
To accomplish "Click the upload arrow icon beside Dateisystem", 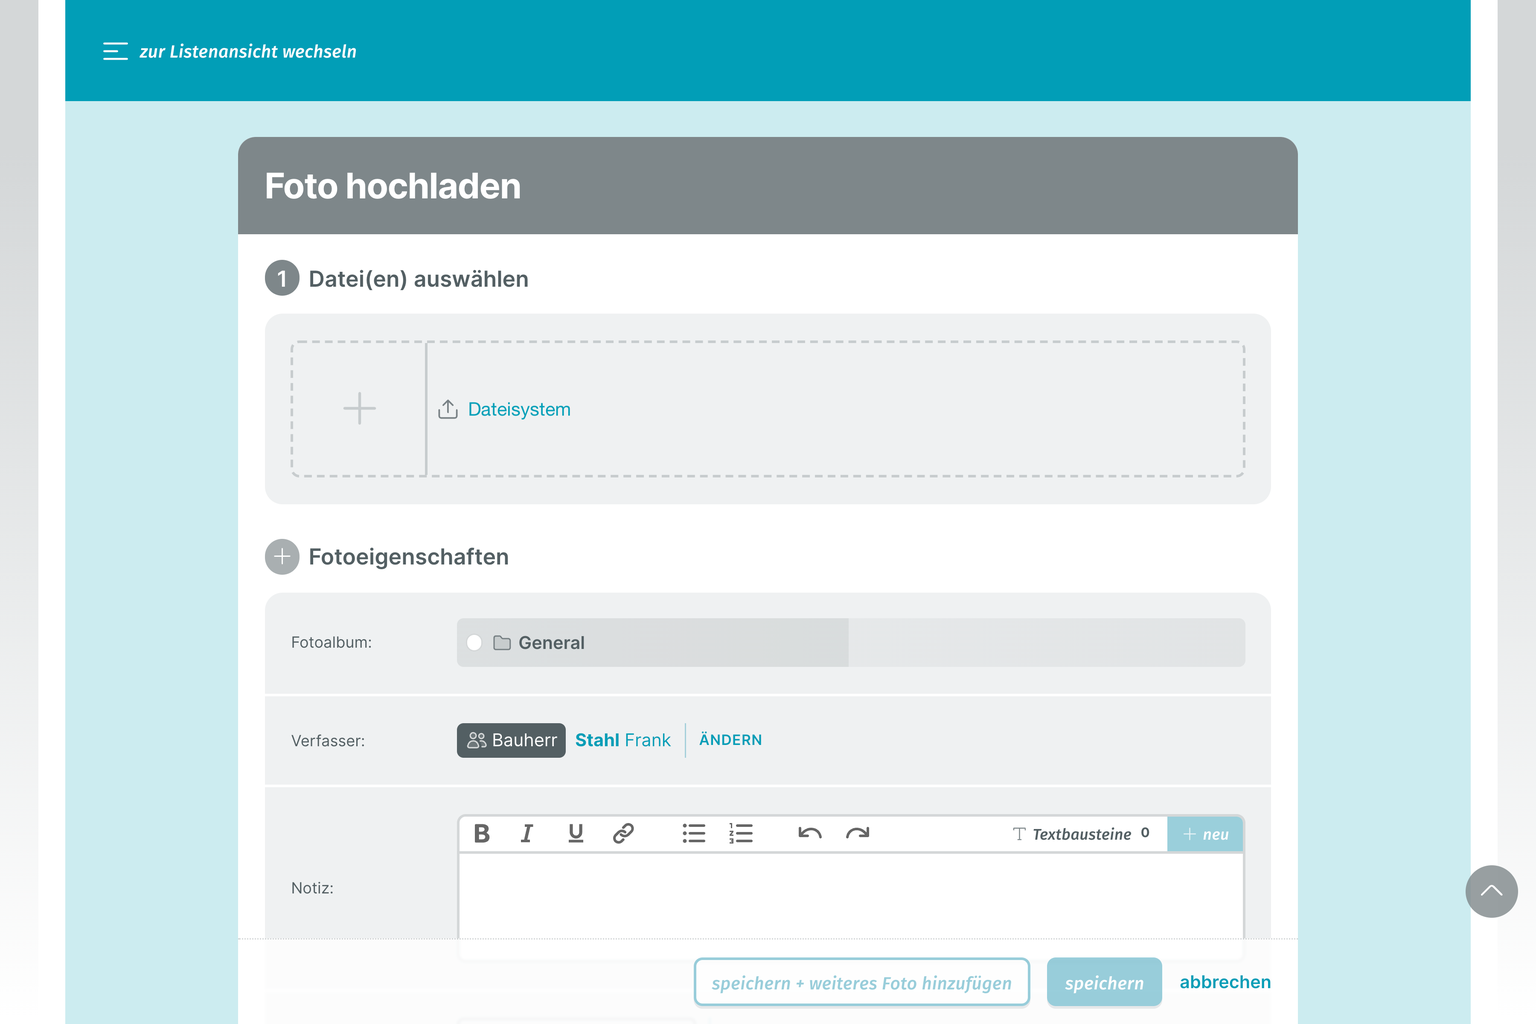I will point(448,409).
